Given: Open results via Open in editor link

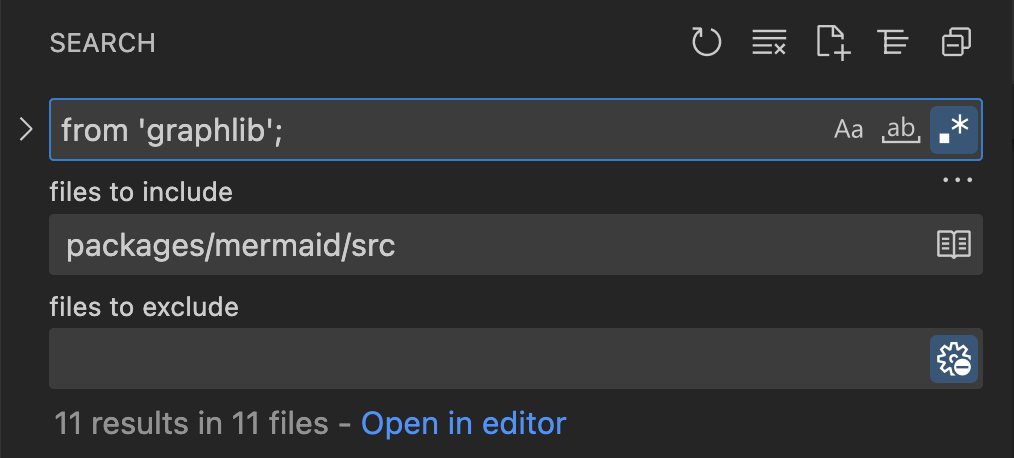Looking at the screenshot, I should [464, 424].
